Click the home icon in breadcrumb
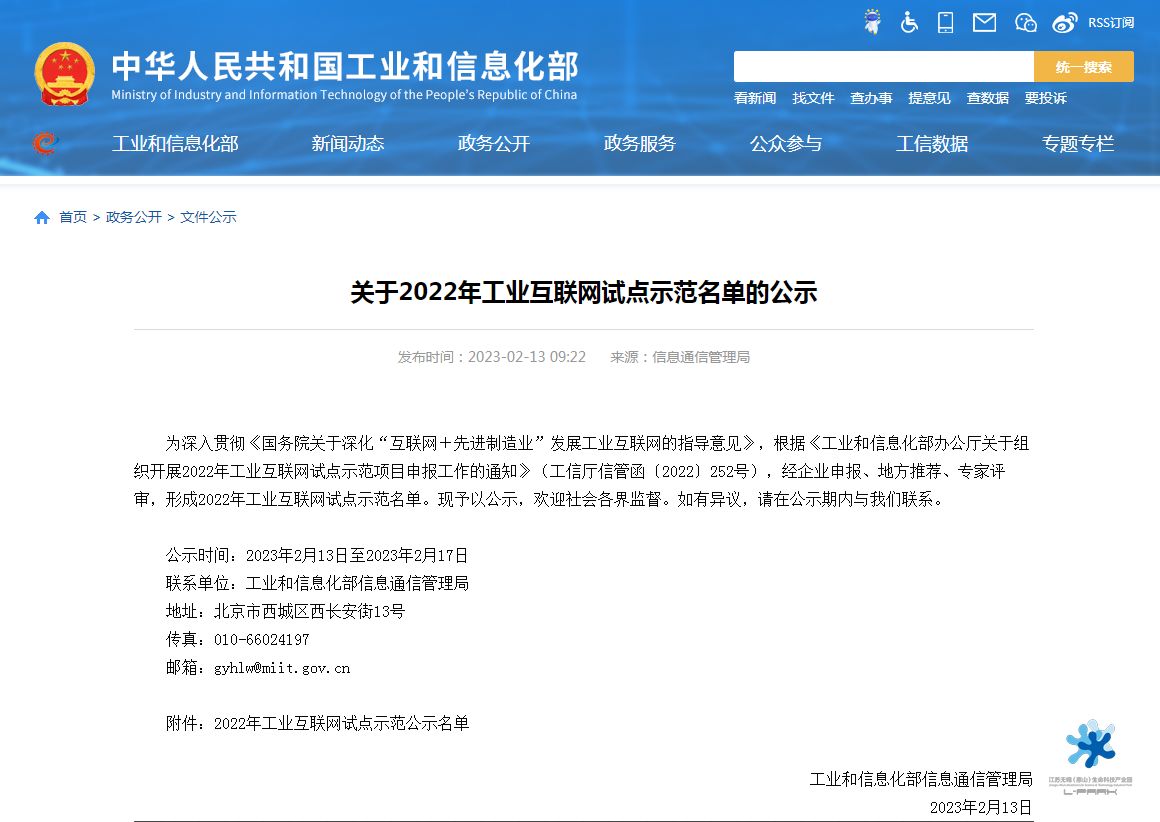This screenshot has height=822, width=1160. pyautogui.click(x=42, y=218)
